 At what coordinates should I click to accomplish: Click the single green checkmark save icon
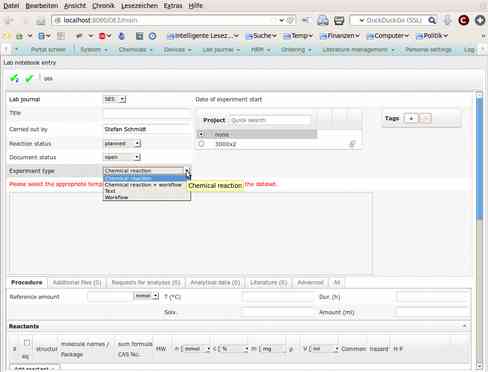click(x=29, y=78)
